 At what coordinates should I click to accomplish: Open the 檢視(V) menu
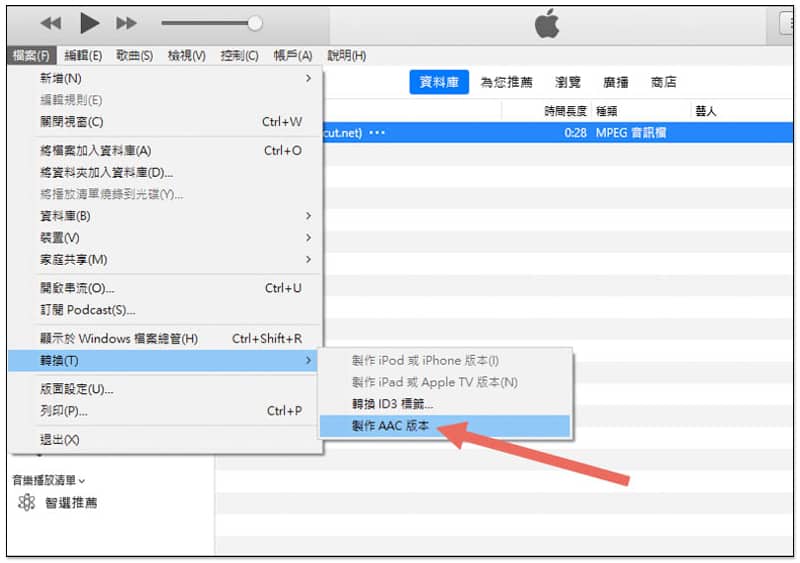pos(187,56)
